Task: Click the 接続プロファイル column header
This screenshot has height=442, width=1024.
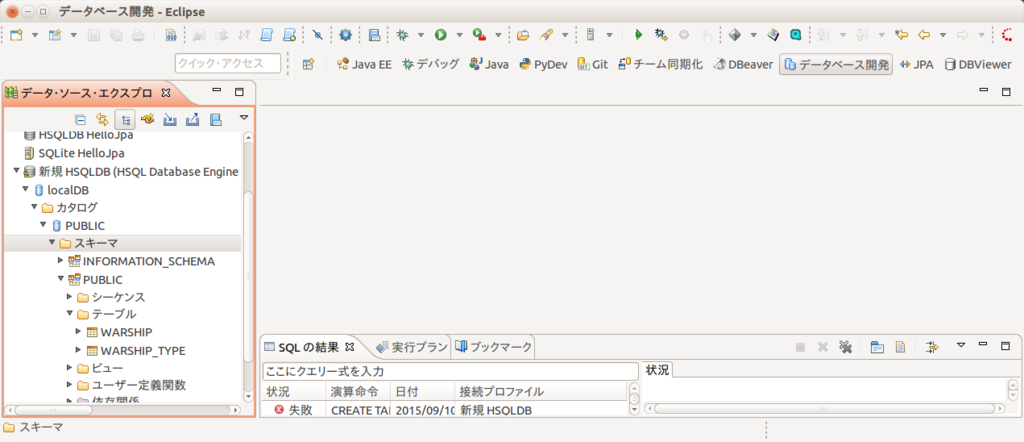Action: 541,392
